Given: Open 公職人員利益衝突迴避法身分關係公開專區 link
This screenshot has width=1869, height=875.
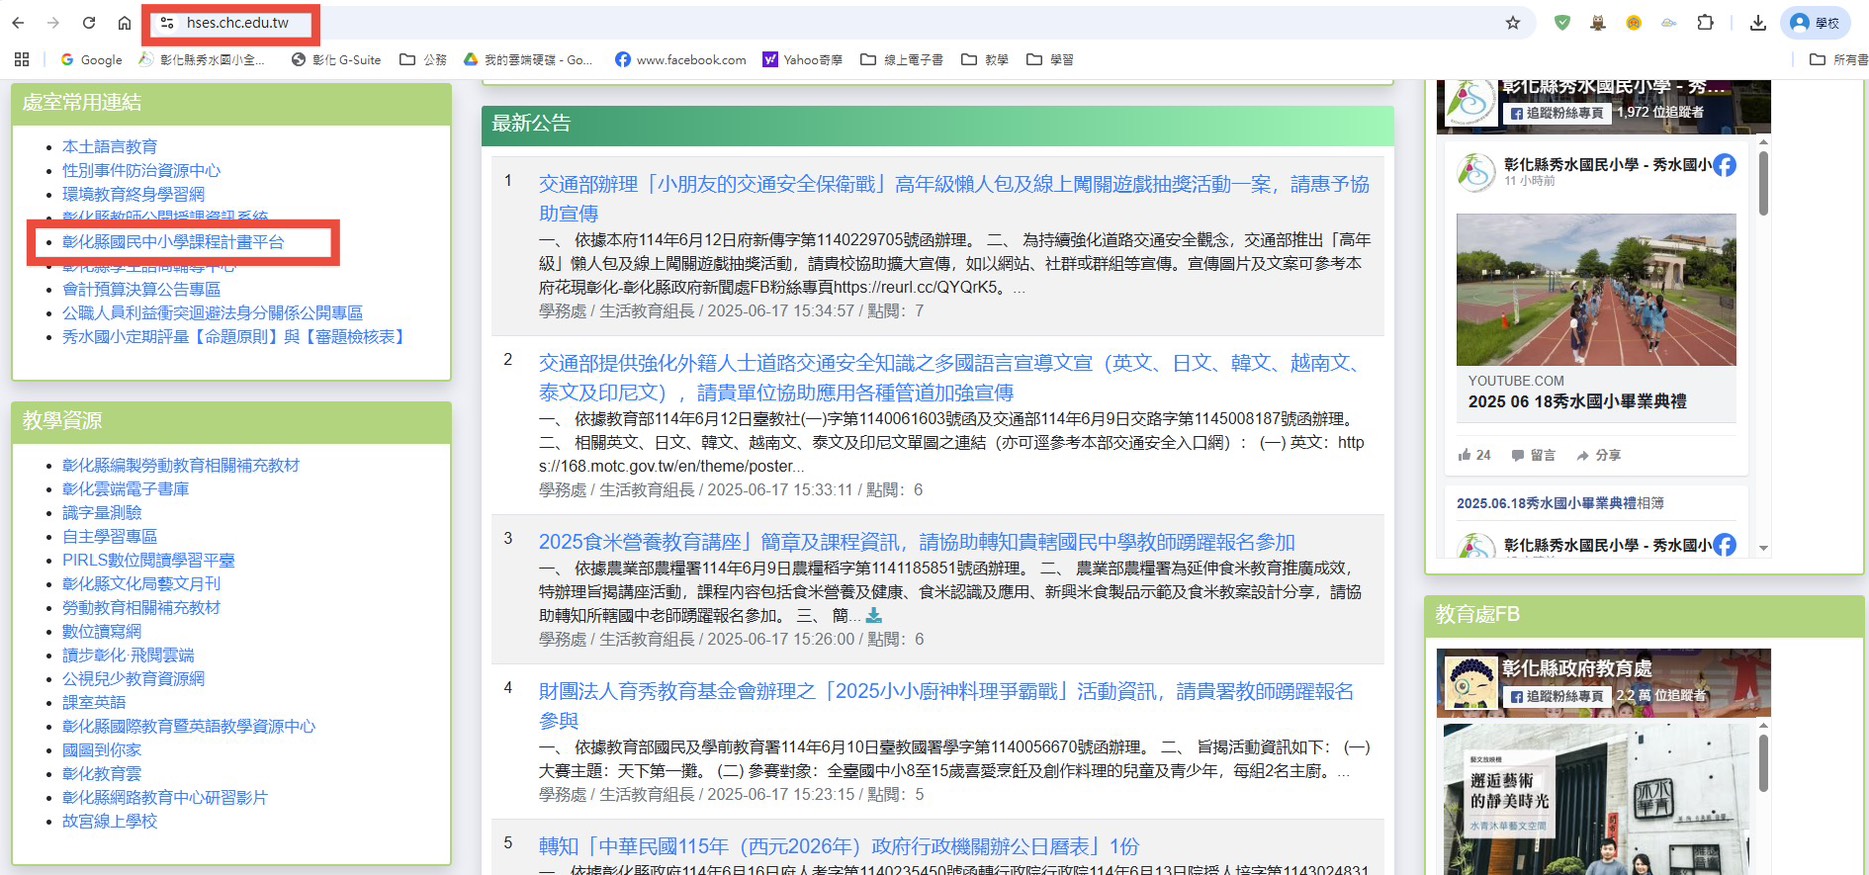Looking at the screenshot, I should [212, 313].
